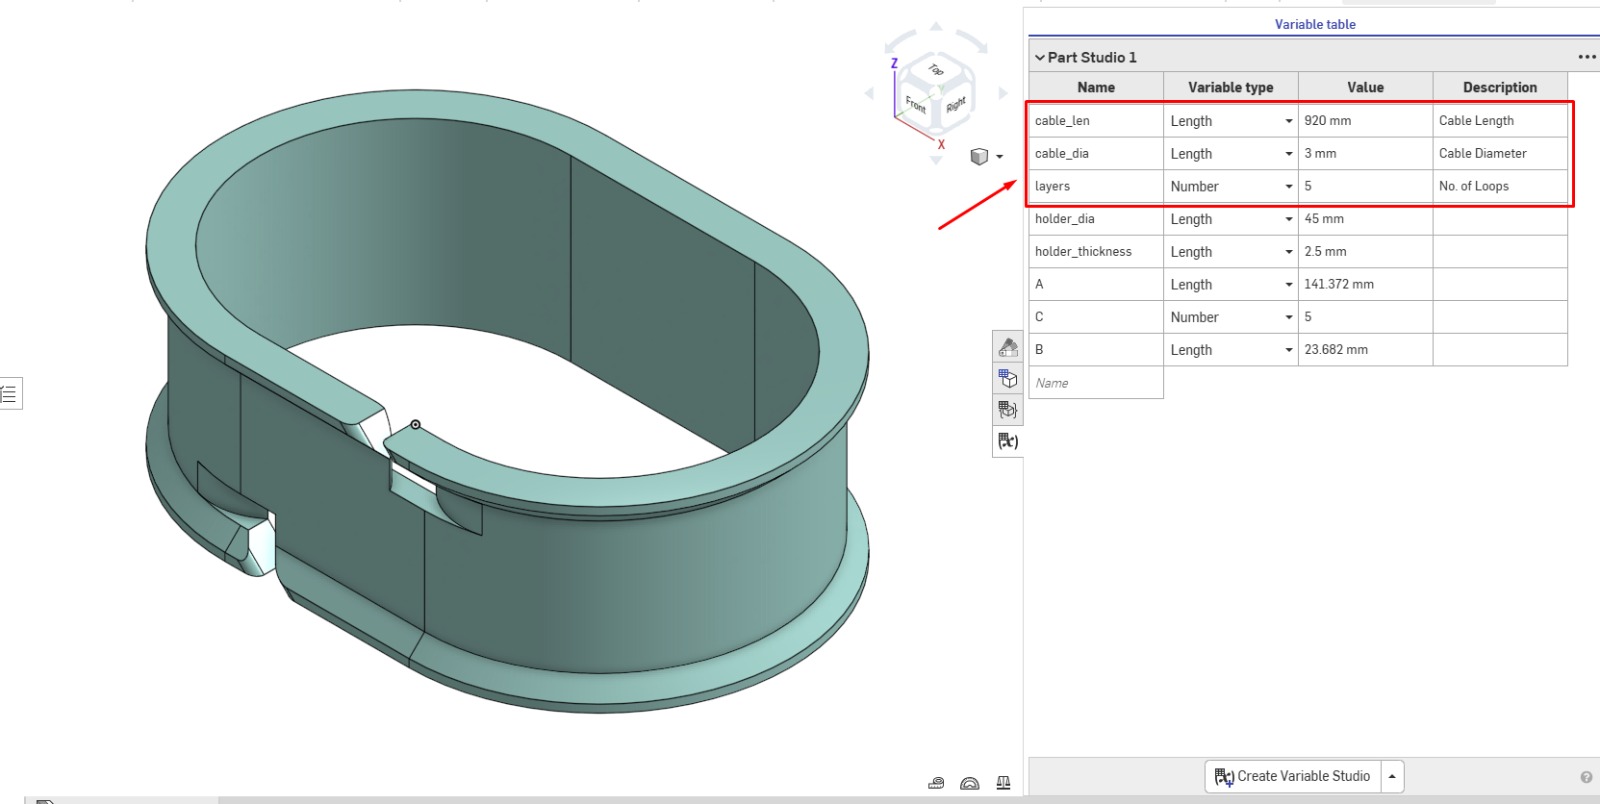Viewport: 1600px width, 804px height.
Task: Open the appearance panel icon
Action: coord(1008,347)
